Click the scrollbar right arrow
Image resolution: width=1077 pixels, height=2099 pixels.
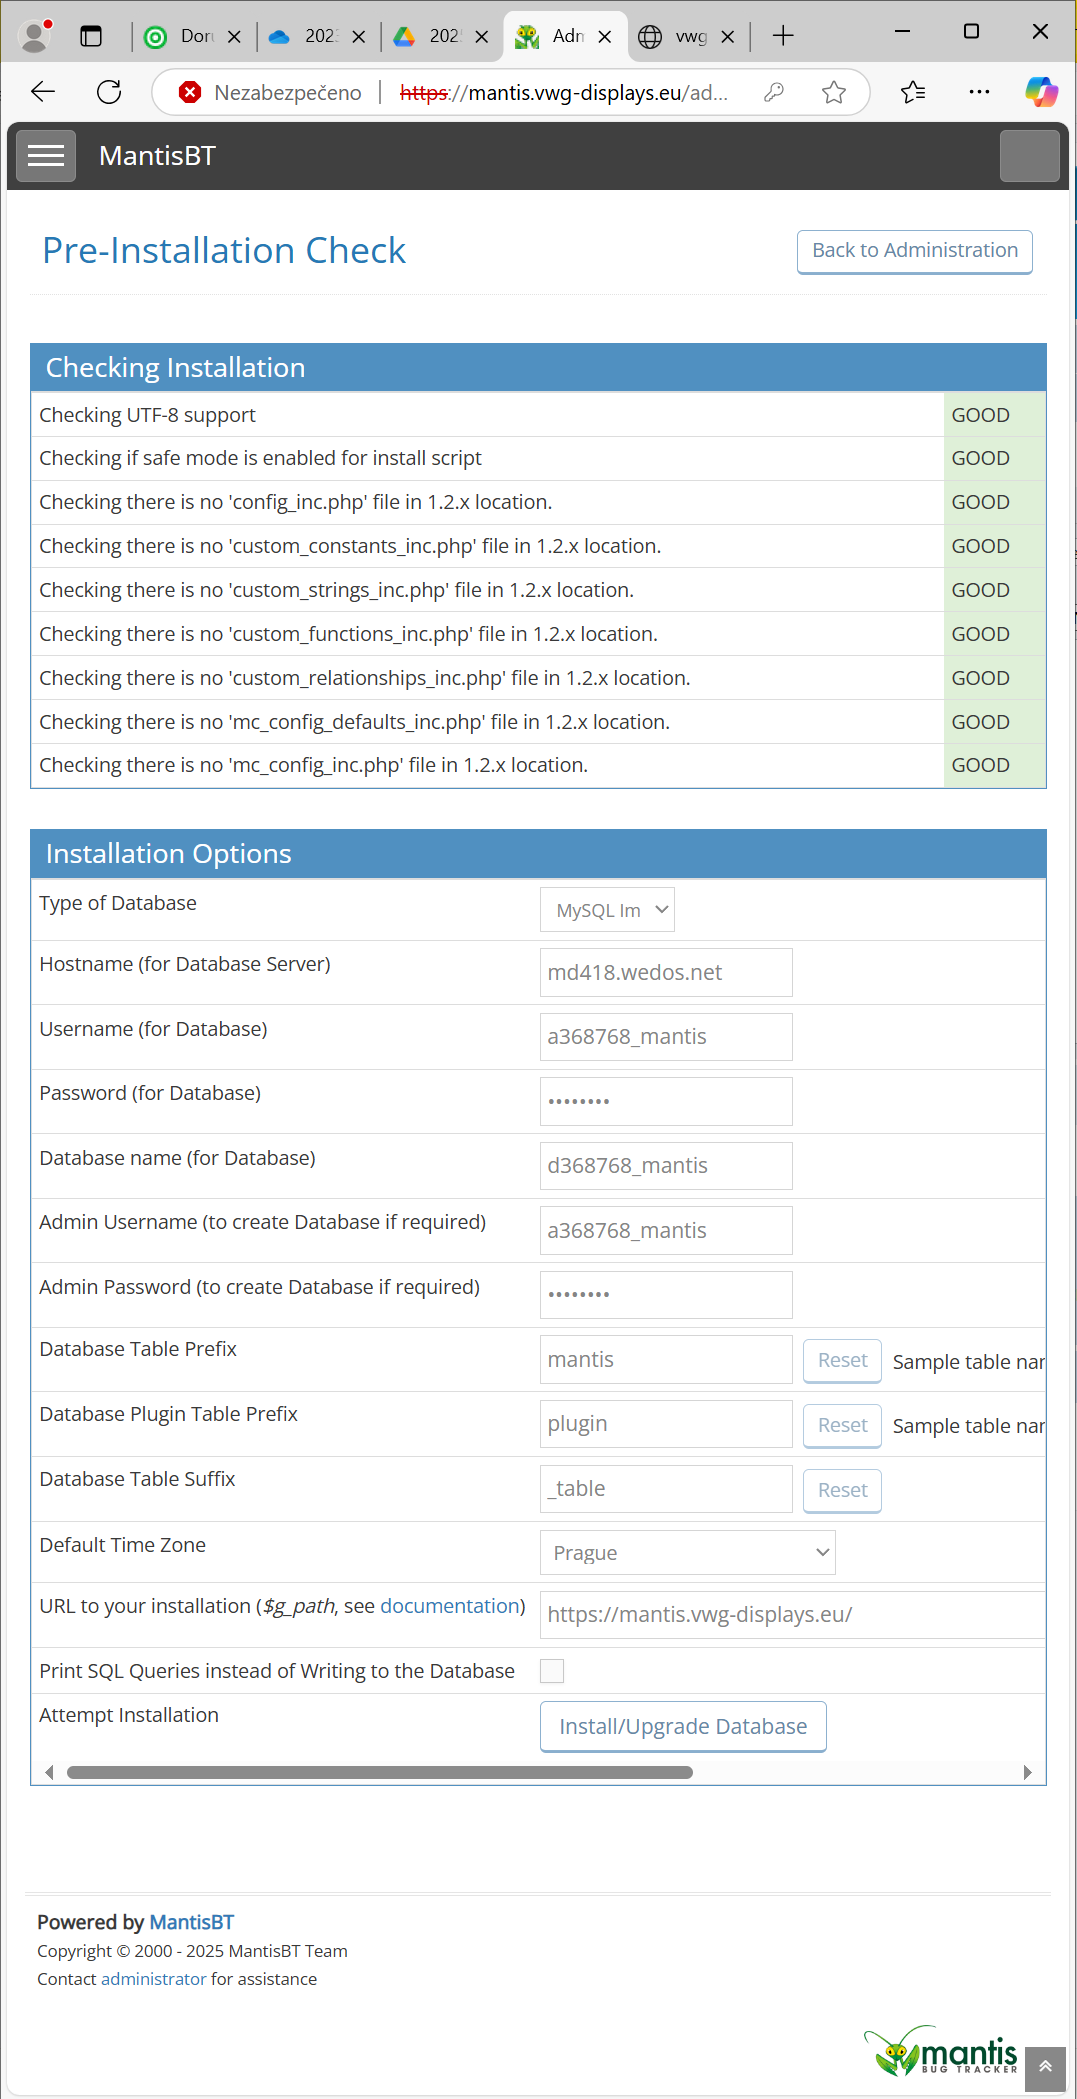coord(1028,1772)
